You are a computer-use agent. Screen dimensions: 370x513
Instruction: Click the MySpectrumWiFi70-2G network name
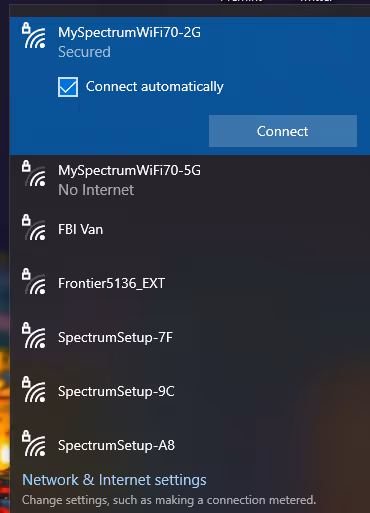[129, 33]
